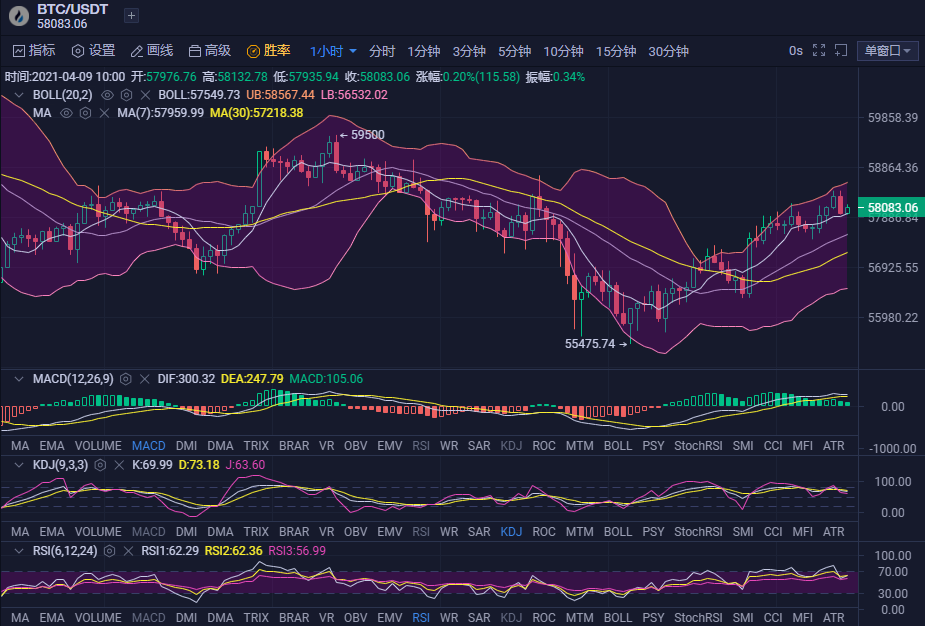Click the pop-out window icon

coord(841,51)
